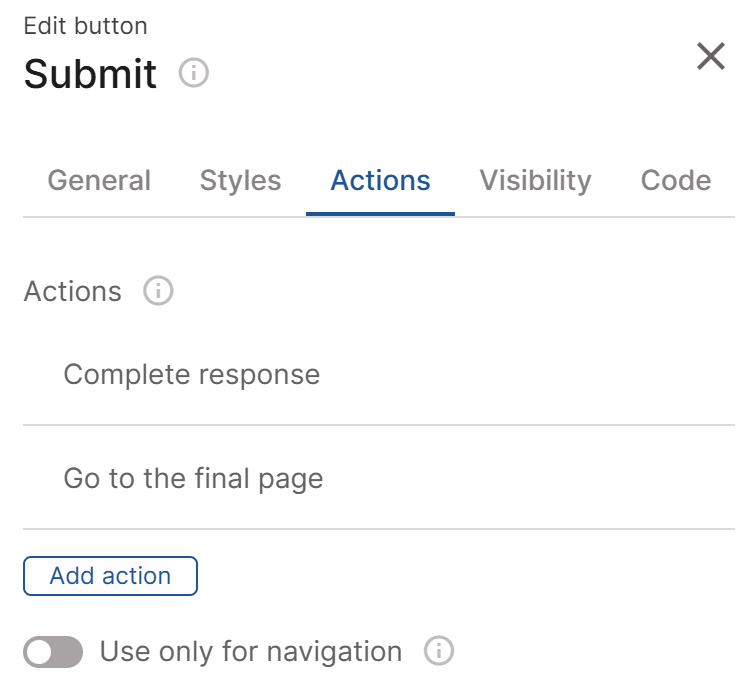749x678 pixels.
Task: Open the info icon beside Submit title
Action: 193,73
